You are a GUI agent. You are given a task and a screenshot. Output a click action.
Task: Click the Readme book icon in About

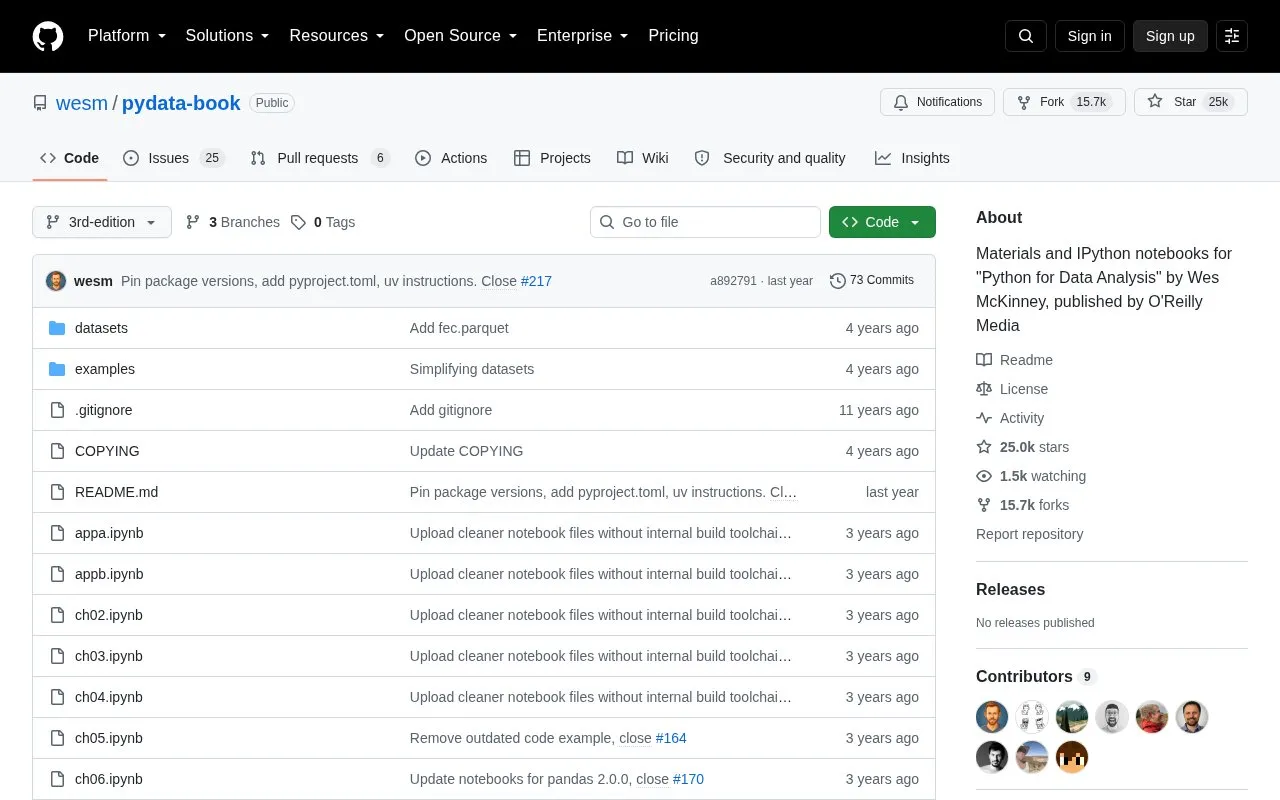coord(984,360)
